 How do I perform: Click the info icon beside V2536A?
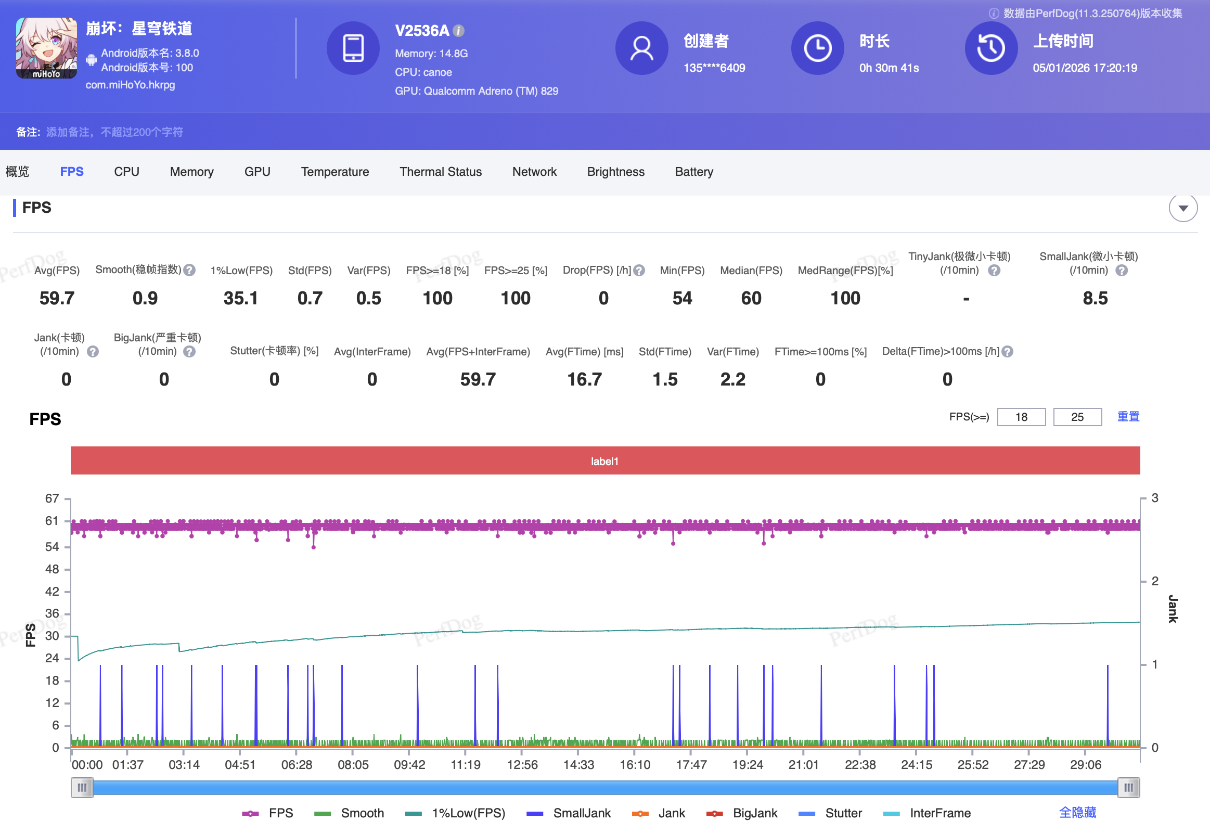tap(458, 31)
